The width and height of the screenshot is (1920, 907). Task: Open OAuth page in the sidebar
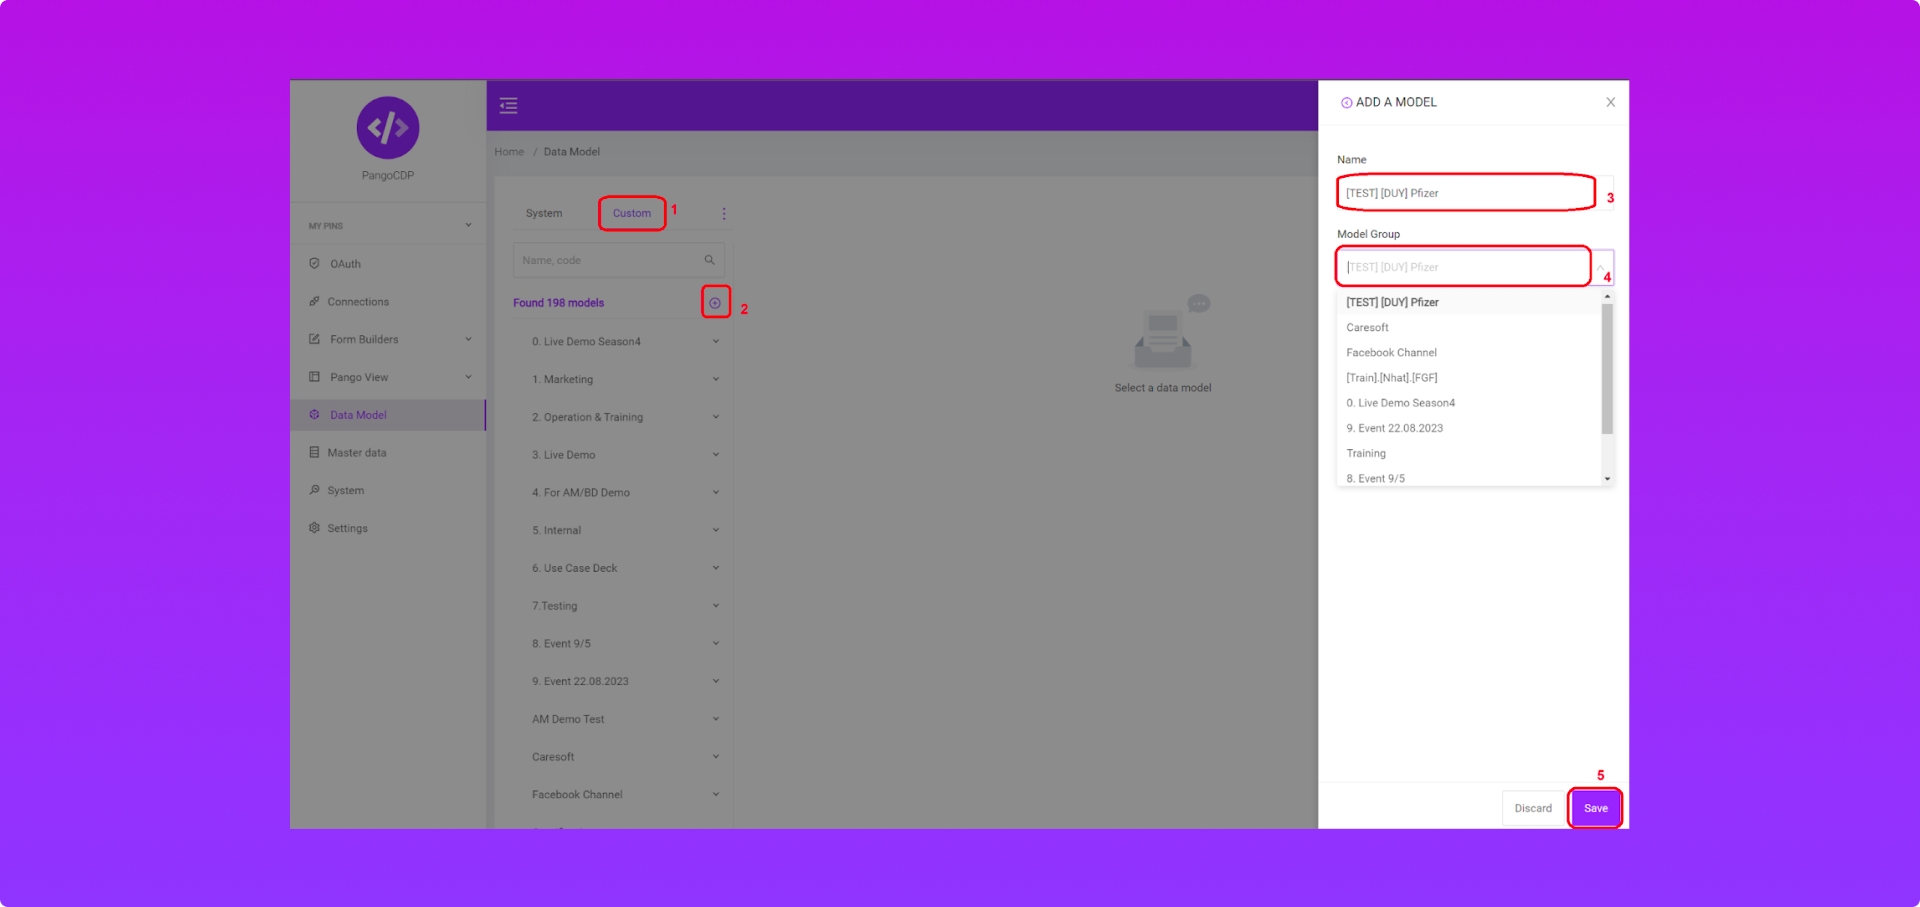[345, 264]
